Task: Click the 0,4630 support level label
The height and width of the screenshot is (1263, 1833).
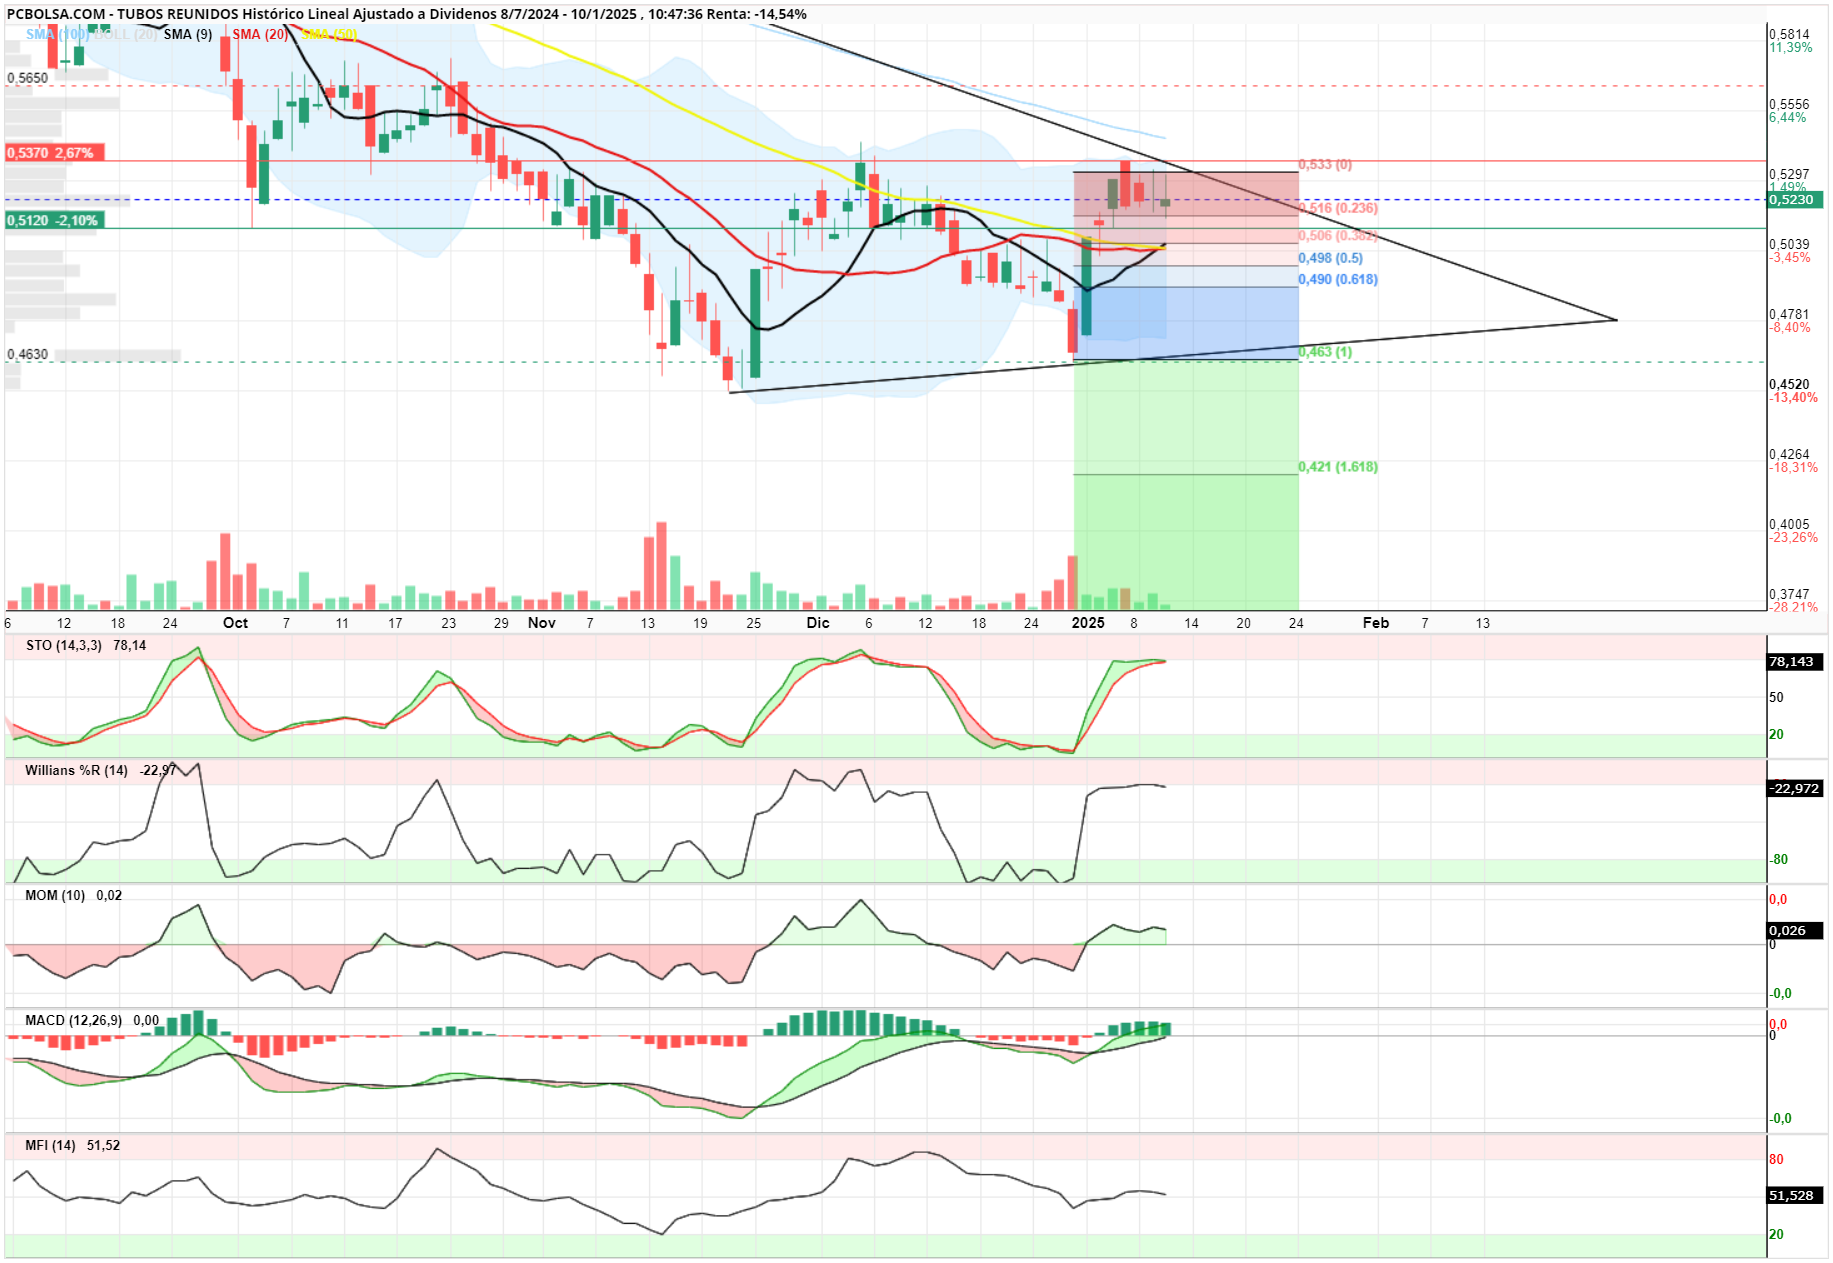Action: [x=27, y=354]
